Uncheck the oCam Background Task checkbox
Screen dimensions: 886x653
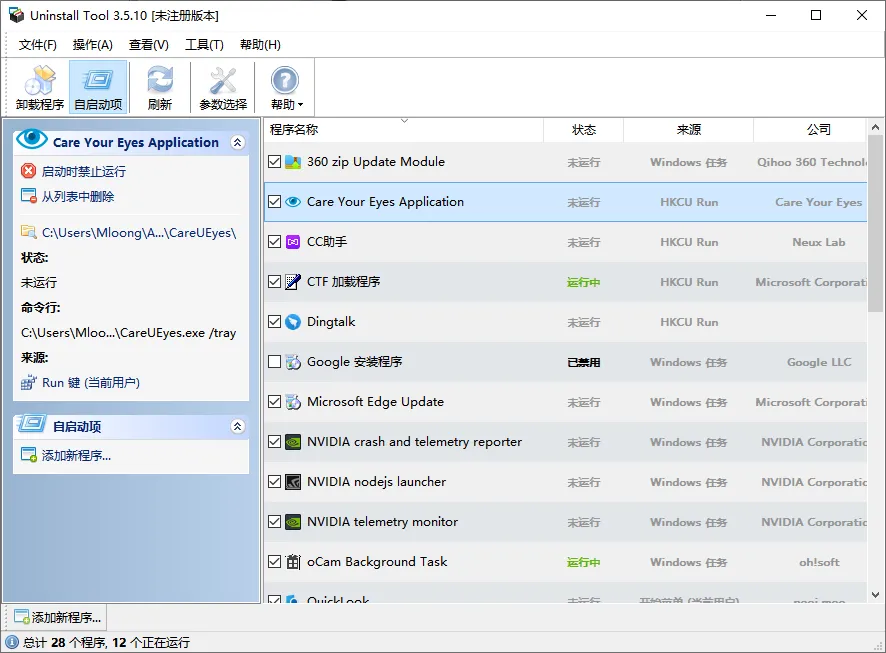pos(275,562)
